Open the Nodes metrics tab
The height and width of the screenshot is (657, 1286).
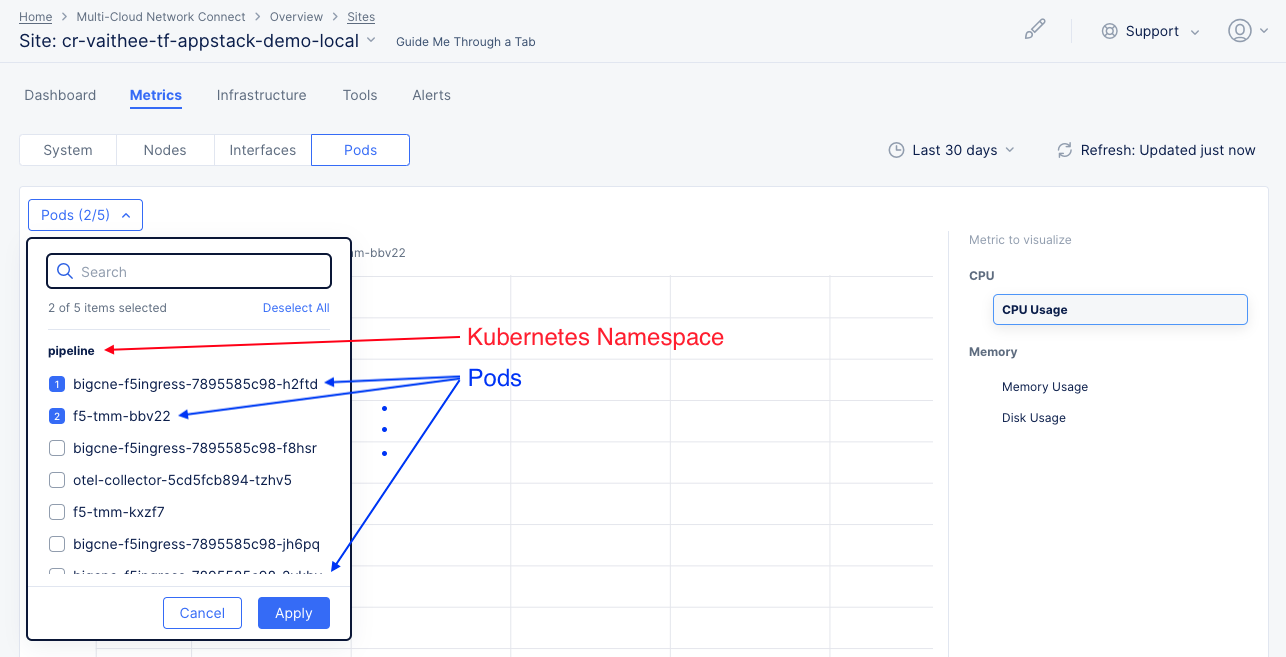[164, 150]
